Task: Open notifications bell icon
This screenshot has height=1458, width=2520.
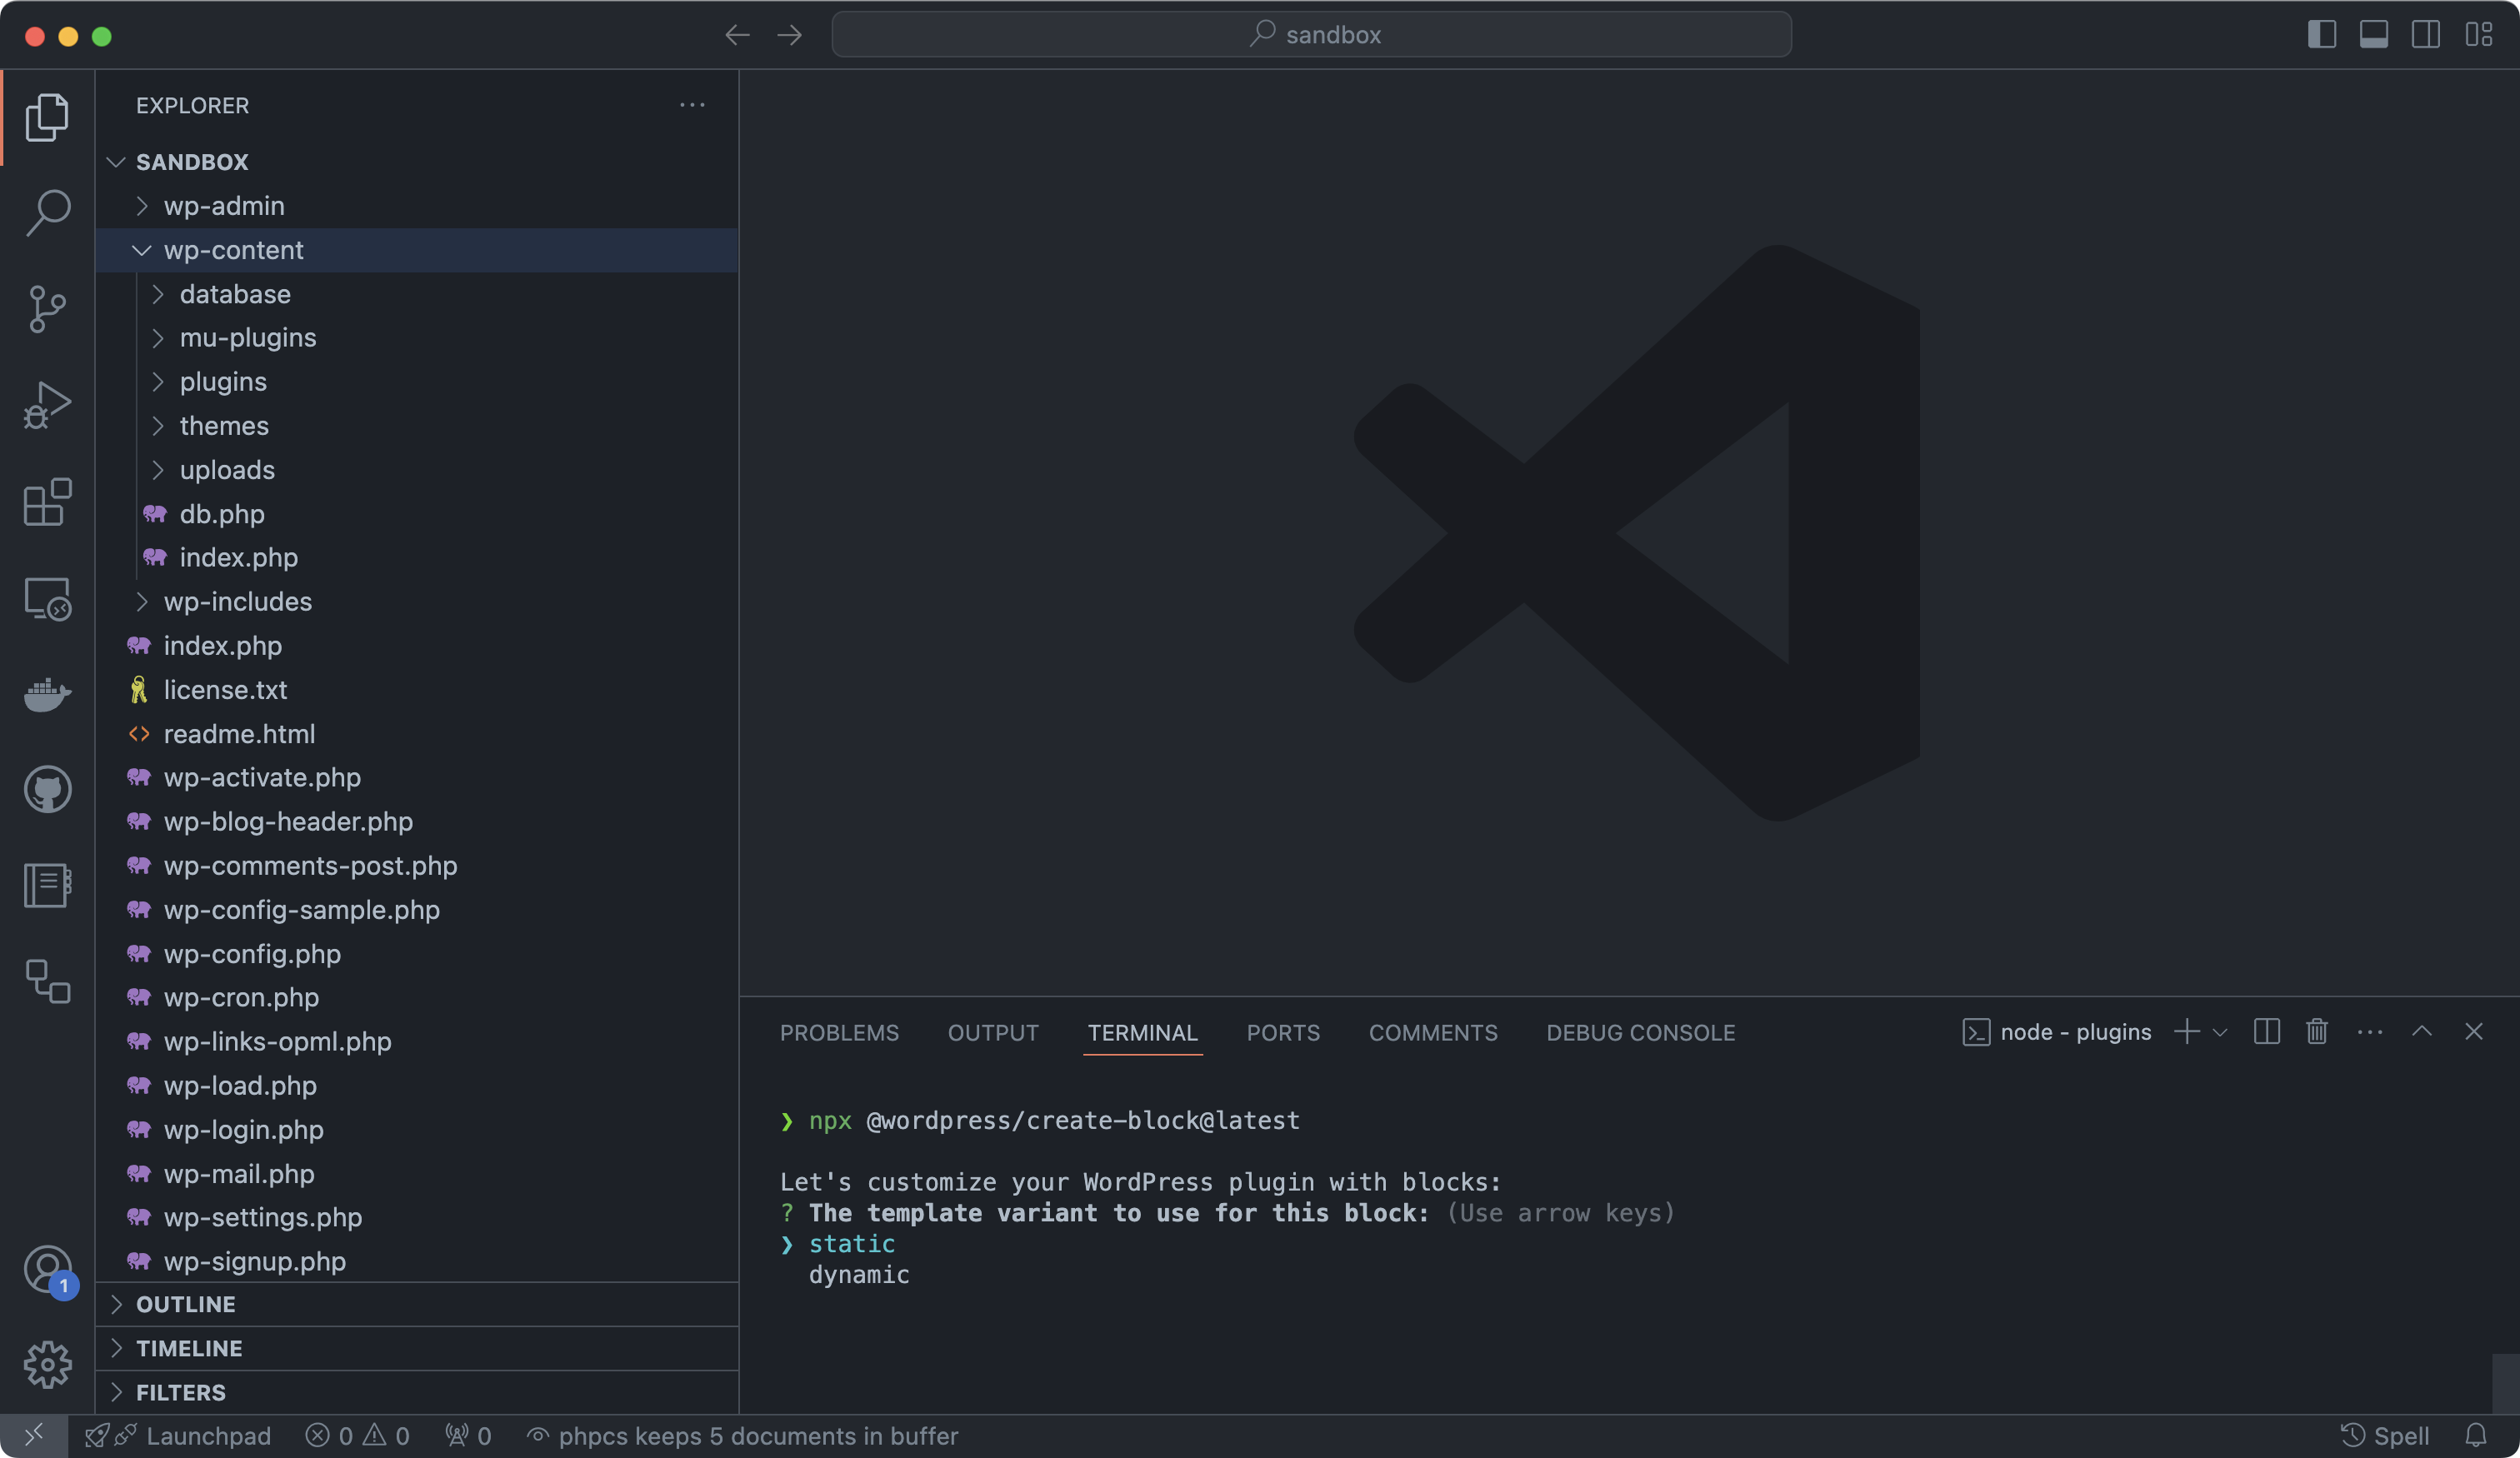Action: point(2476,1436)
